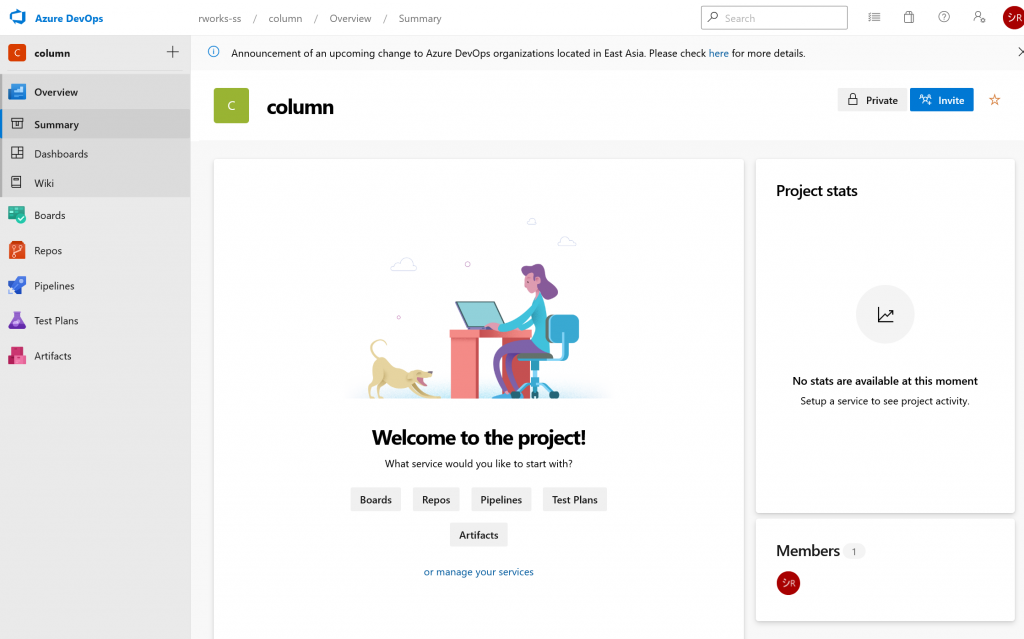This screenshot has width=1024, height=639.
Task: Start with the Artifacts service button
Action: [479, 535]
